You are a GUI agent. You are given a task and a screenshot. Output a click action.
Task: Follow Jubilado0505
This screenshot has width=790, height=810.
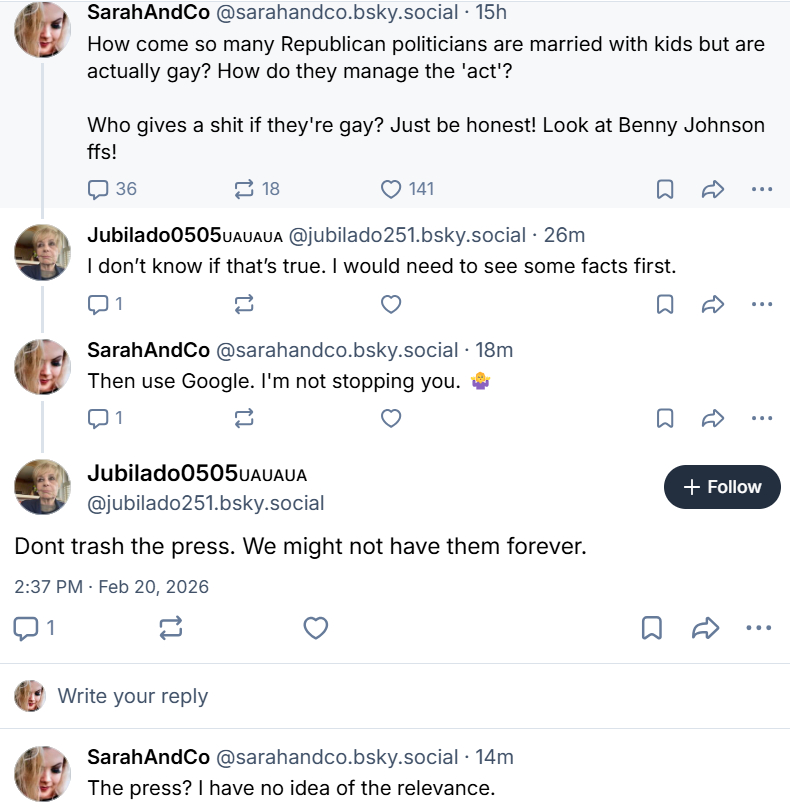click(x=722, y=487)
